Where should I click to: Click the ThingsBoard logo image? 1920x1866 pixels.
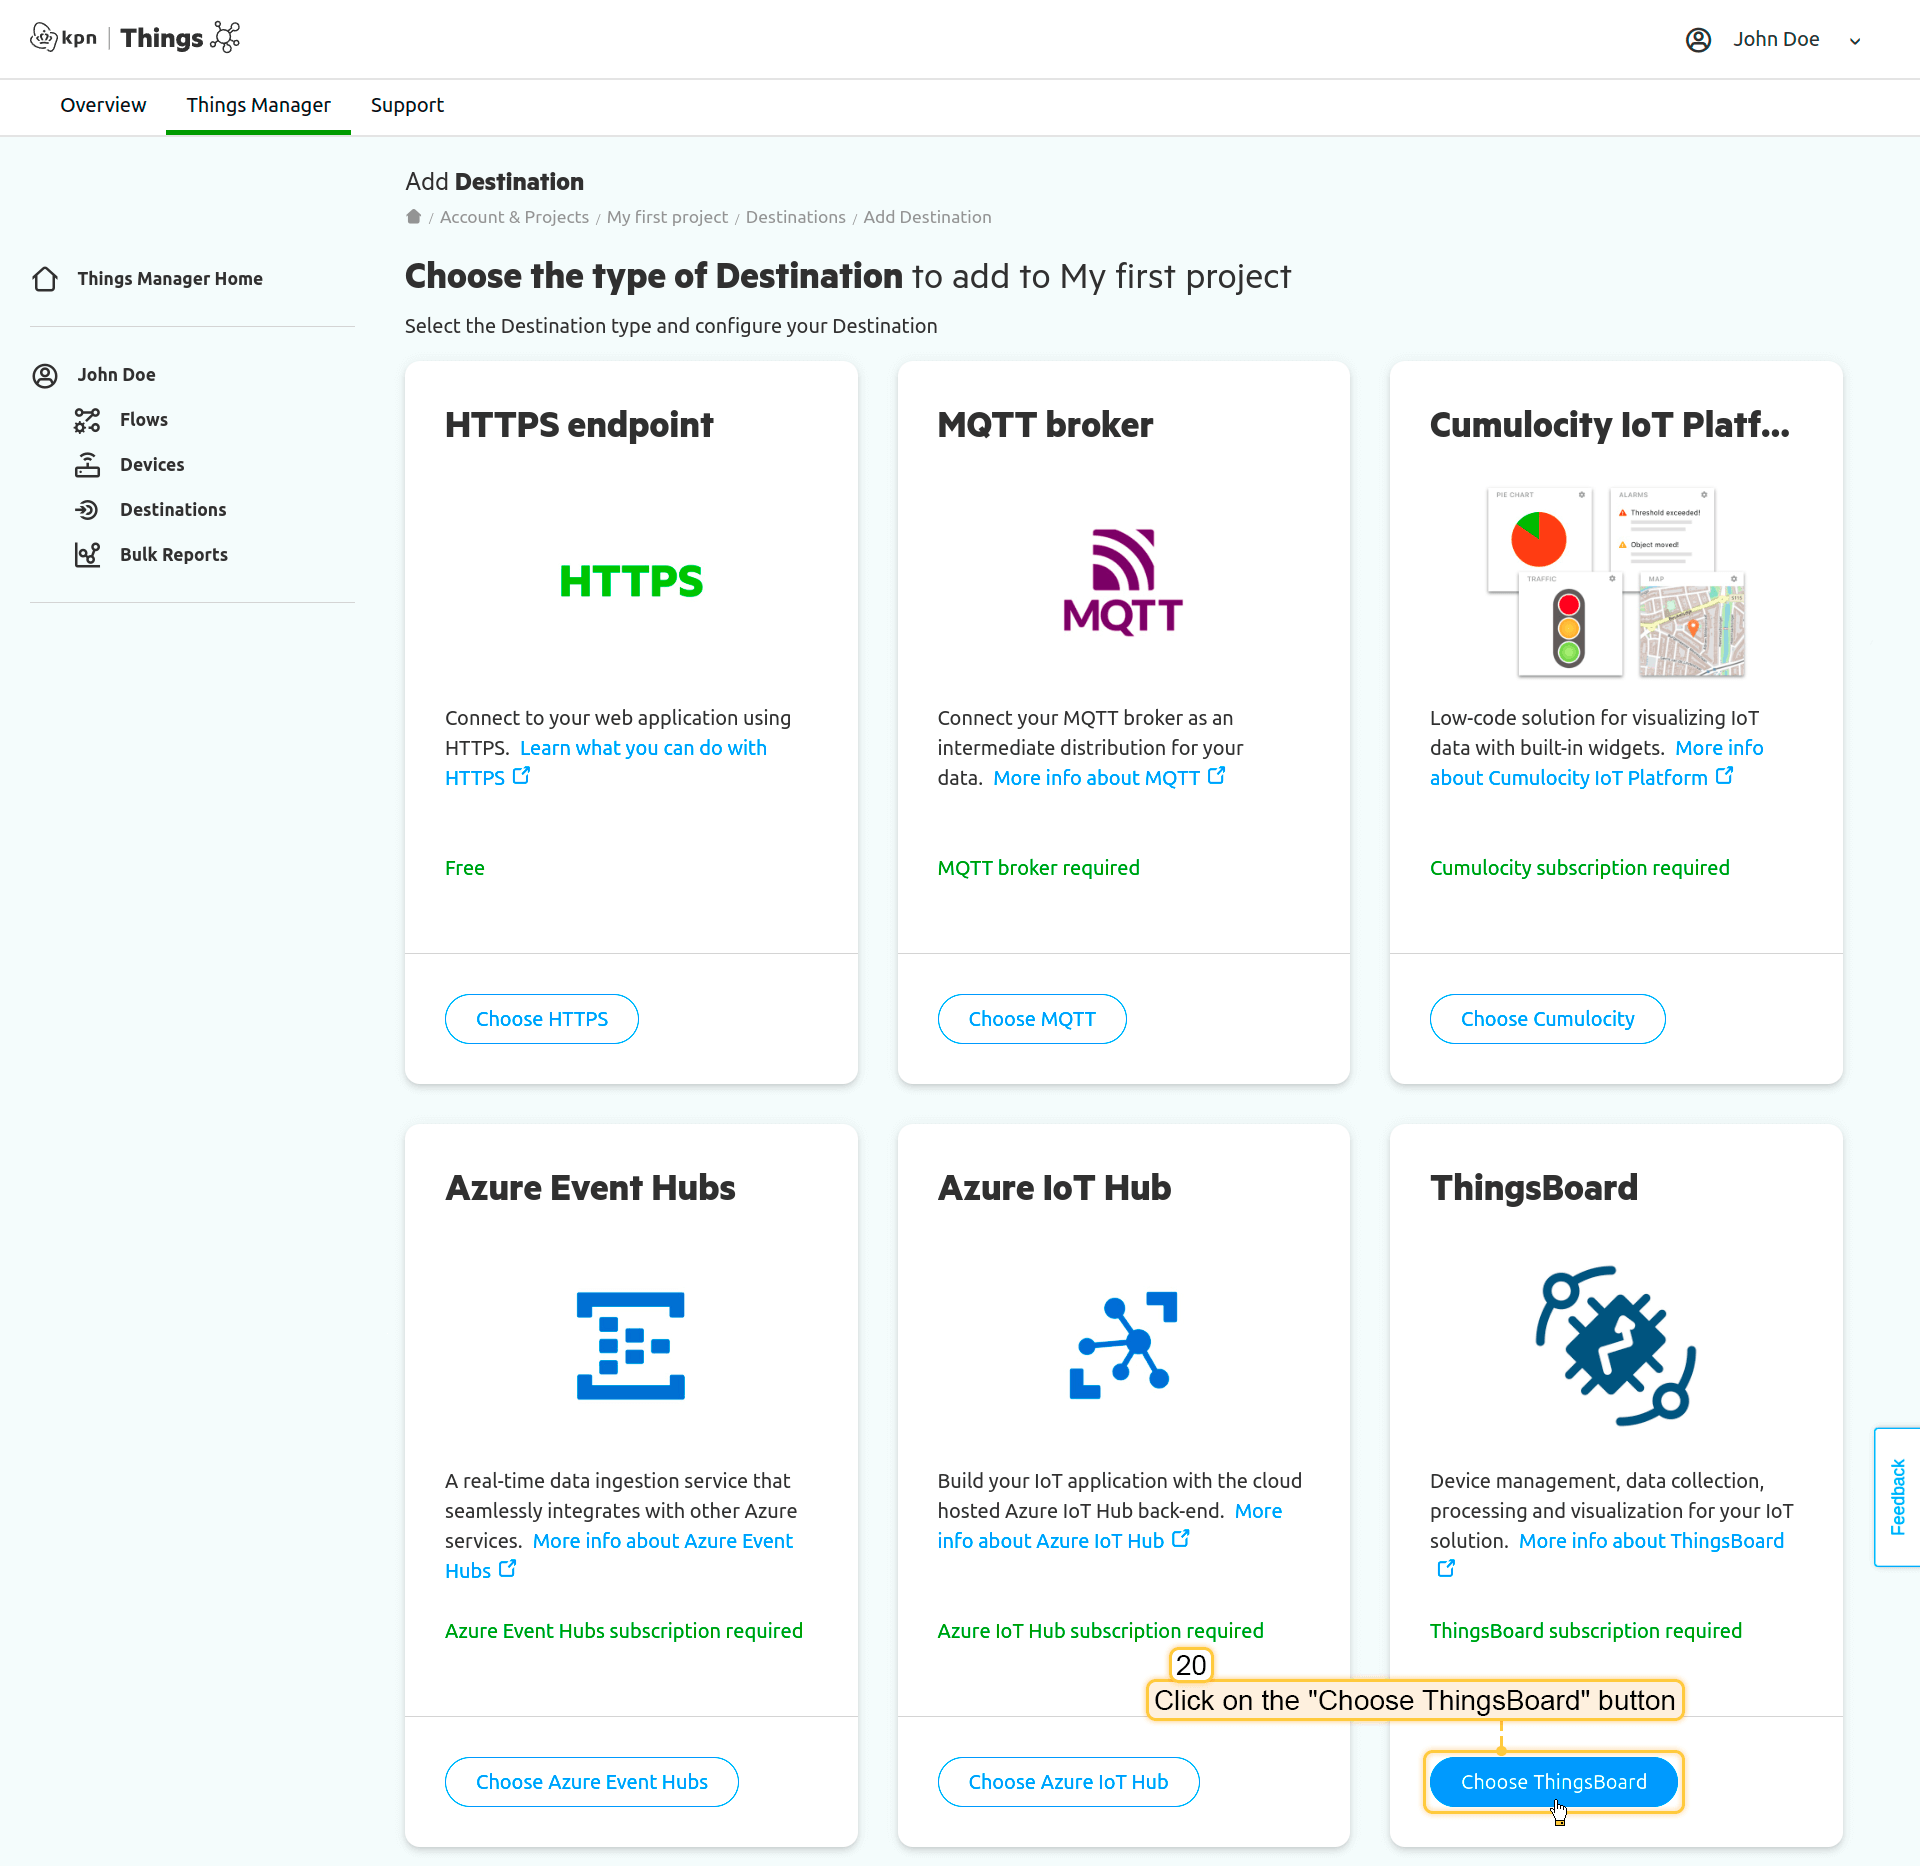(x=1615, y=1345)
